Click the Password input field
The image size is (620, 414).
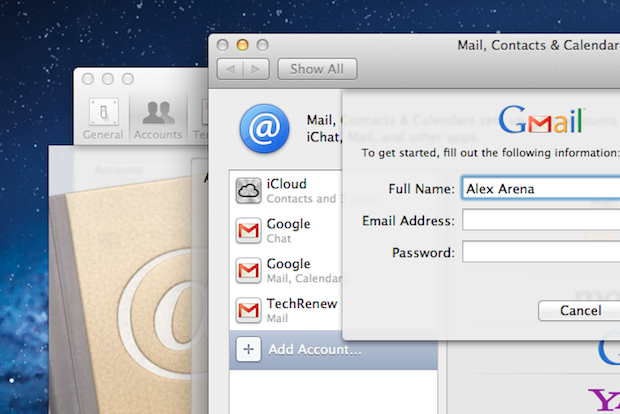541,251
